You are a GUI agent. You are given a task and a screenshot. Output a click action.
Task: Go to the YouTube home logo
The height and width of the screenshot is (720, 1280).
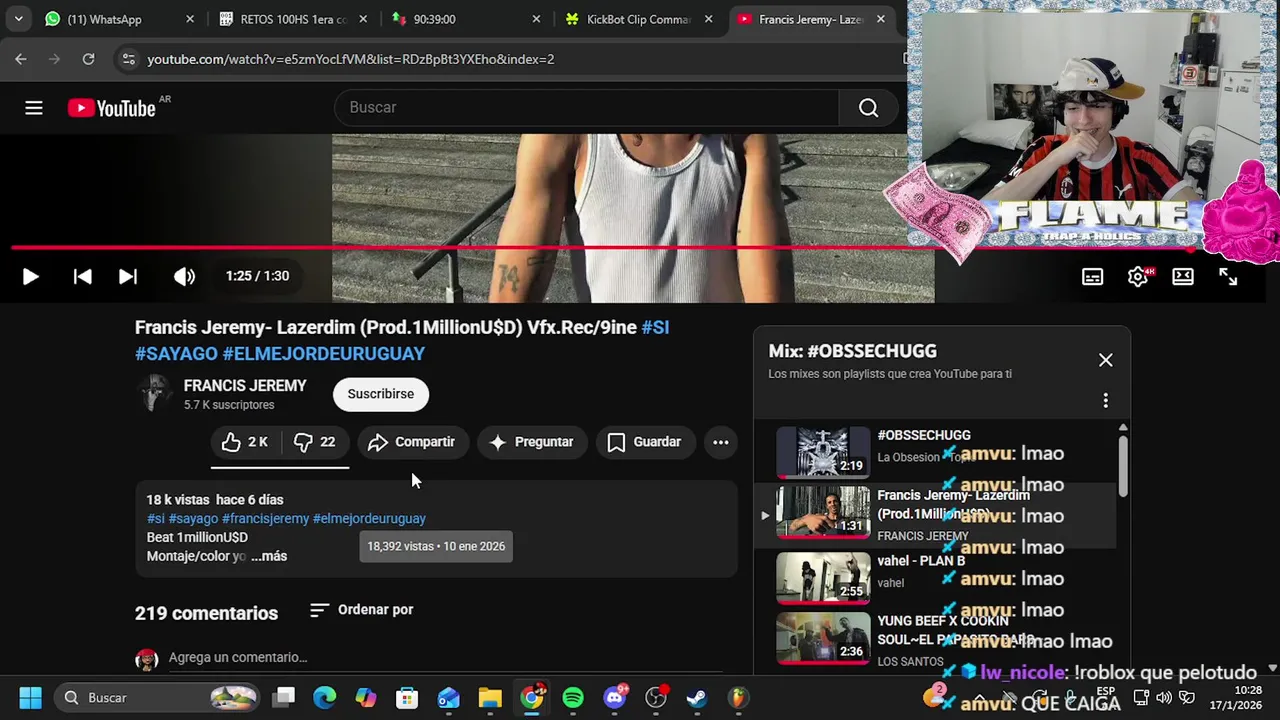point(111,108)
